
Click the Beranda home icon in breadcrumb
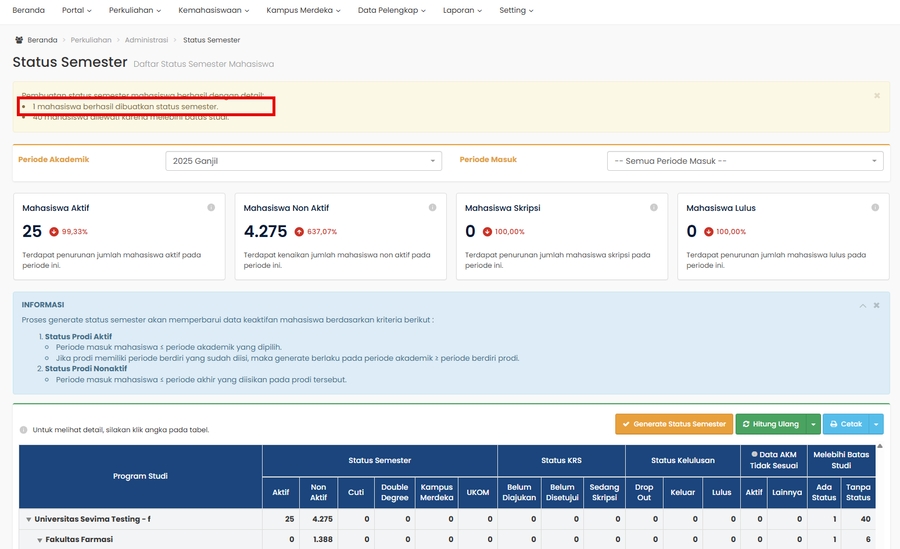[x=19, y=40]
